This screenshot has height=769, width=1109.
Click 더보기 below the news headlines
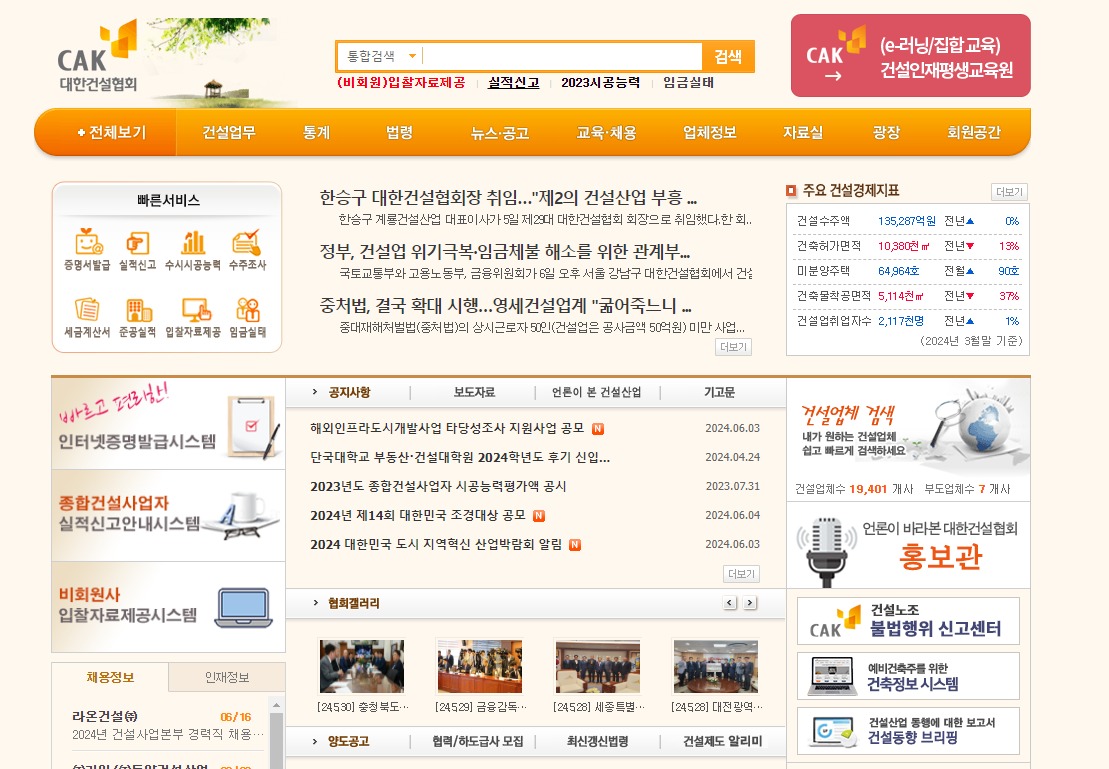733,347
